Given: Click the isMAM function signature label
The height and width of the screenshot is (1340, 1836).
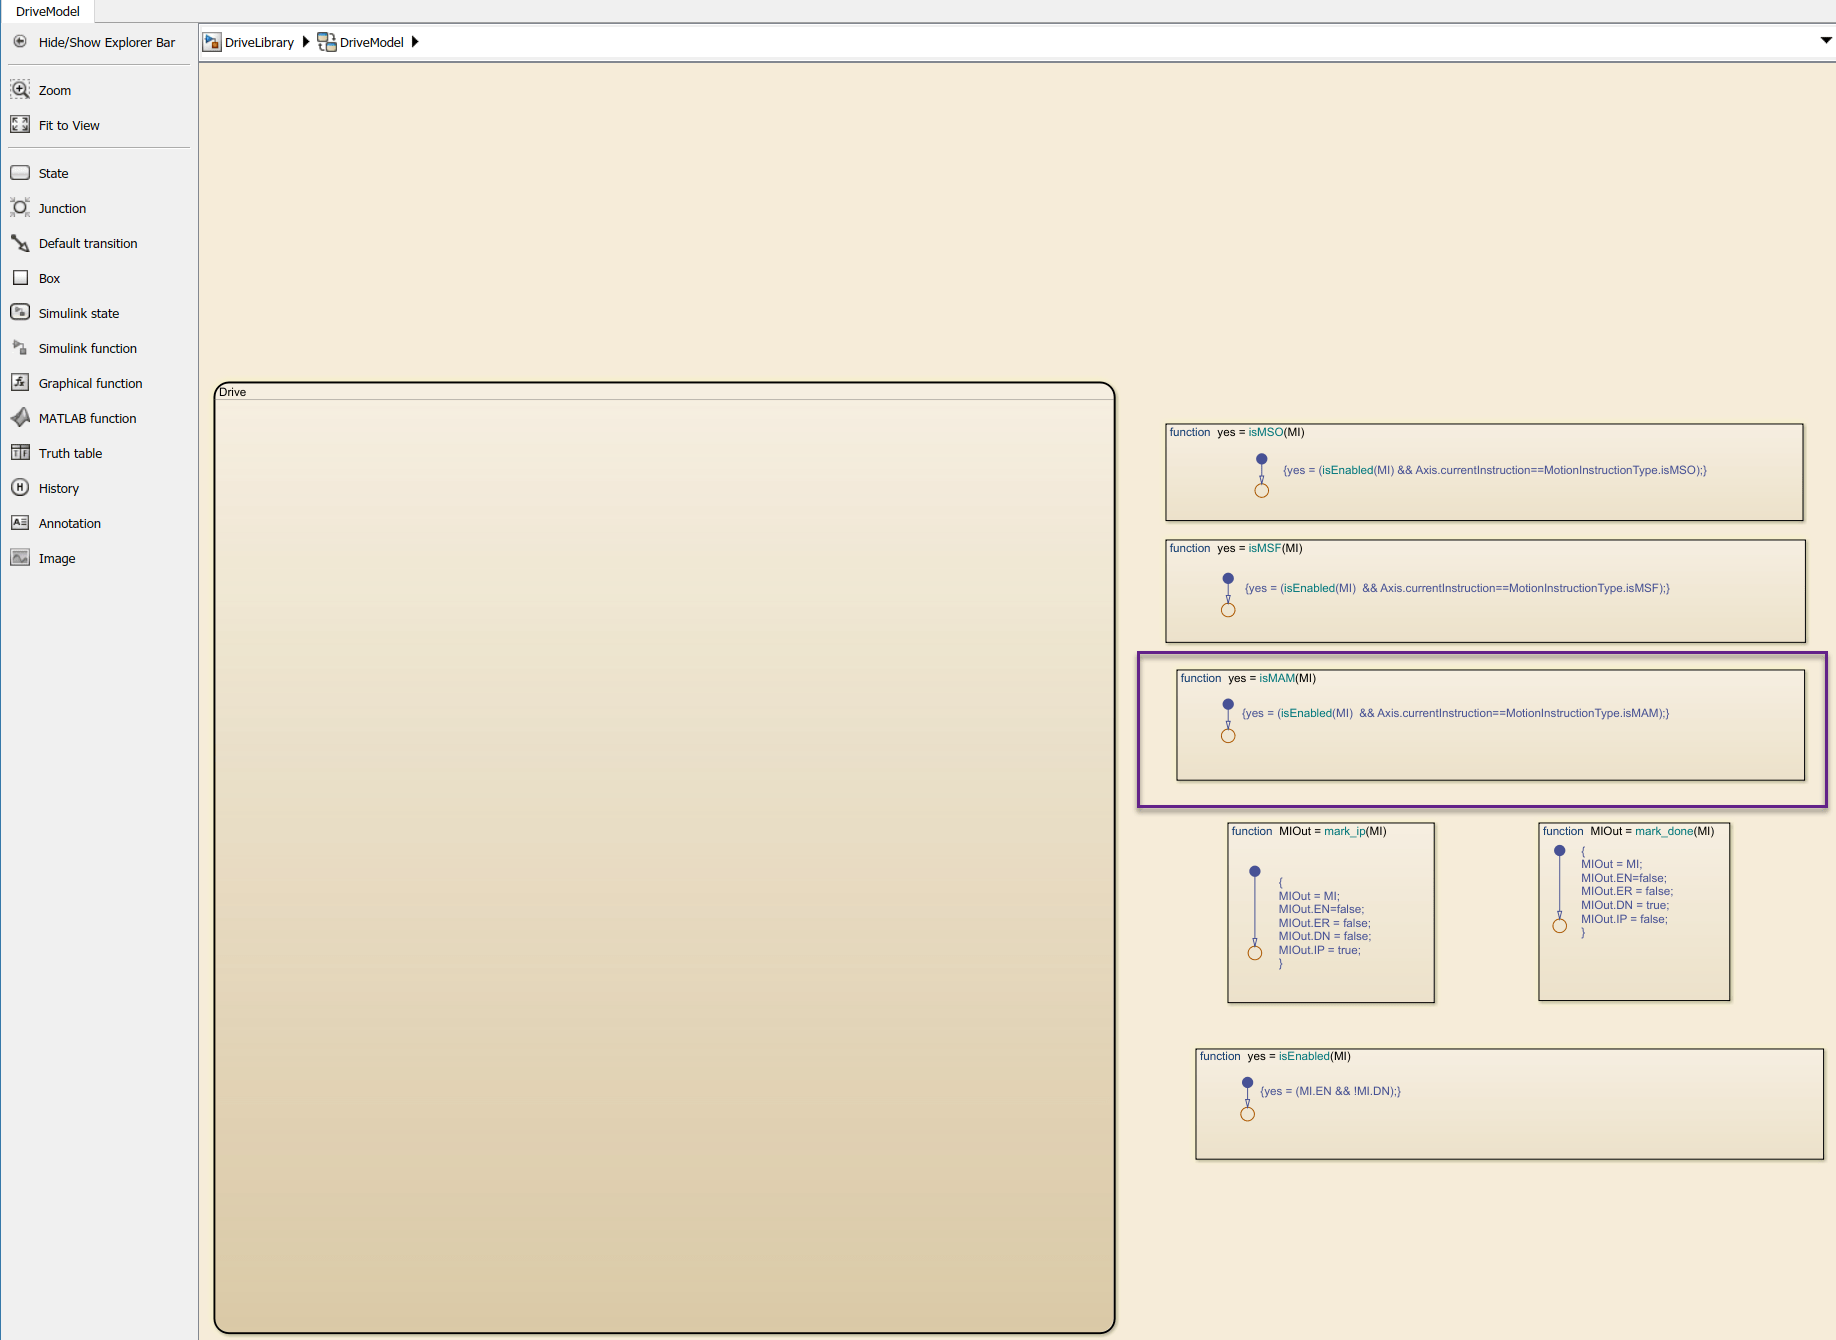Looking at the screenshot, I should pyautogui.click(x=1248, y=678).
